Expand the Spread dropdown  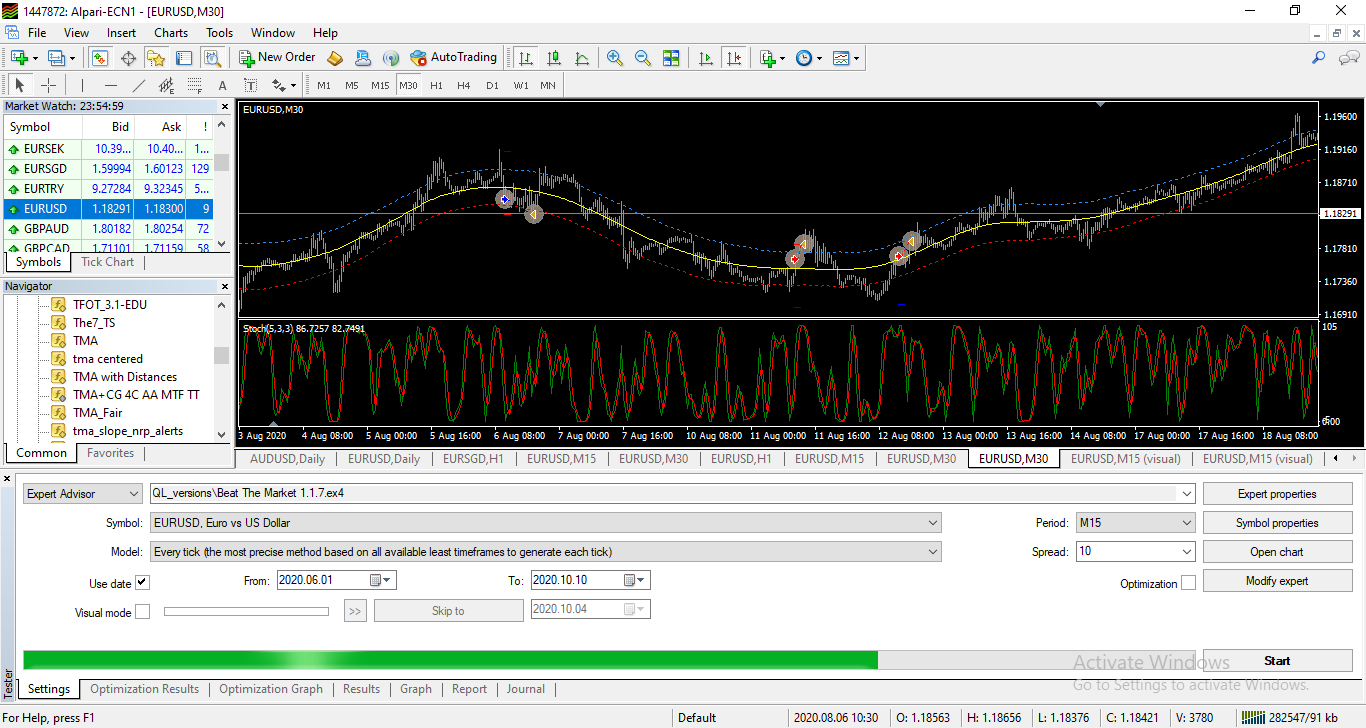(1135, 551)
